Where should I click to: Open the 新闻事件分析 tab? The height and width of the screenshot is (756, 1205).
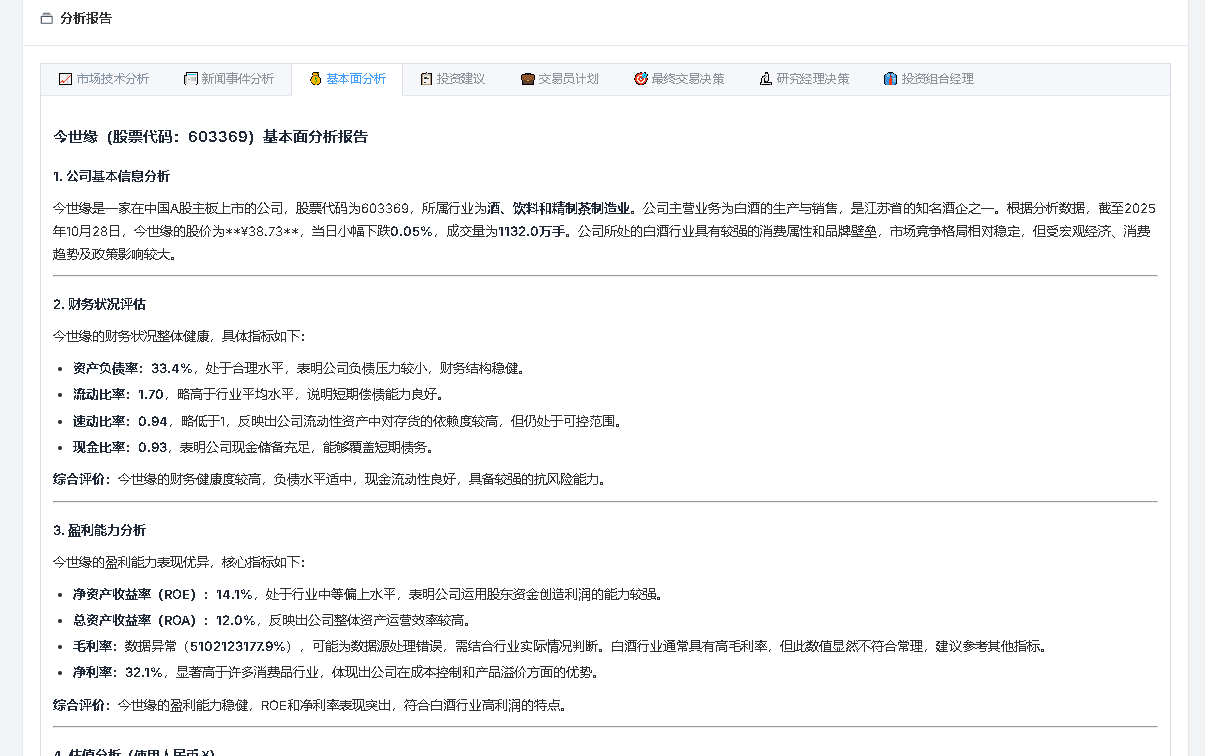click(x=229, y=79)
